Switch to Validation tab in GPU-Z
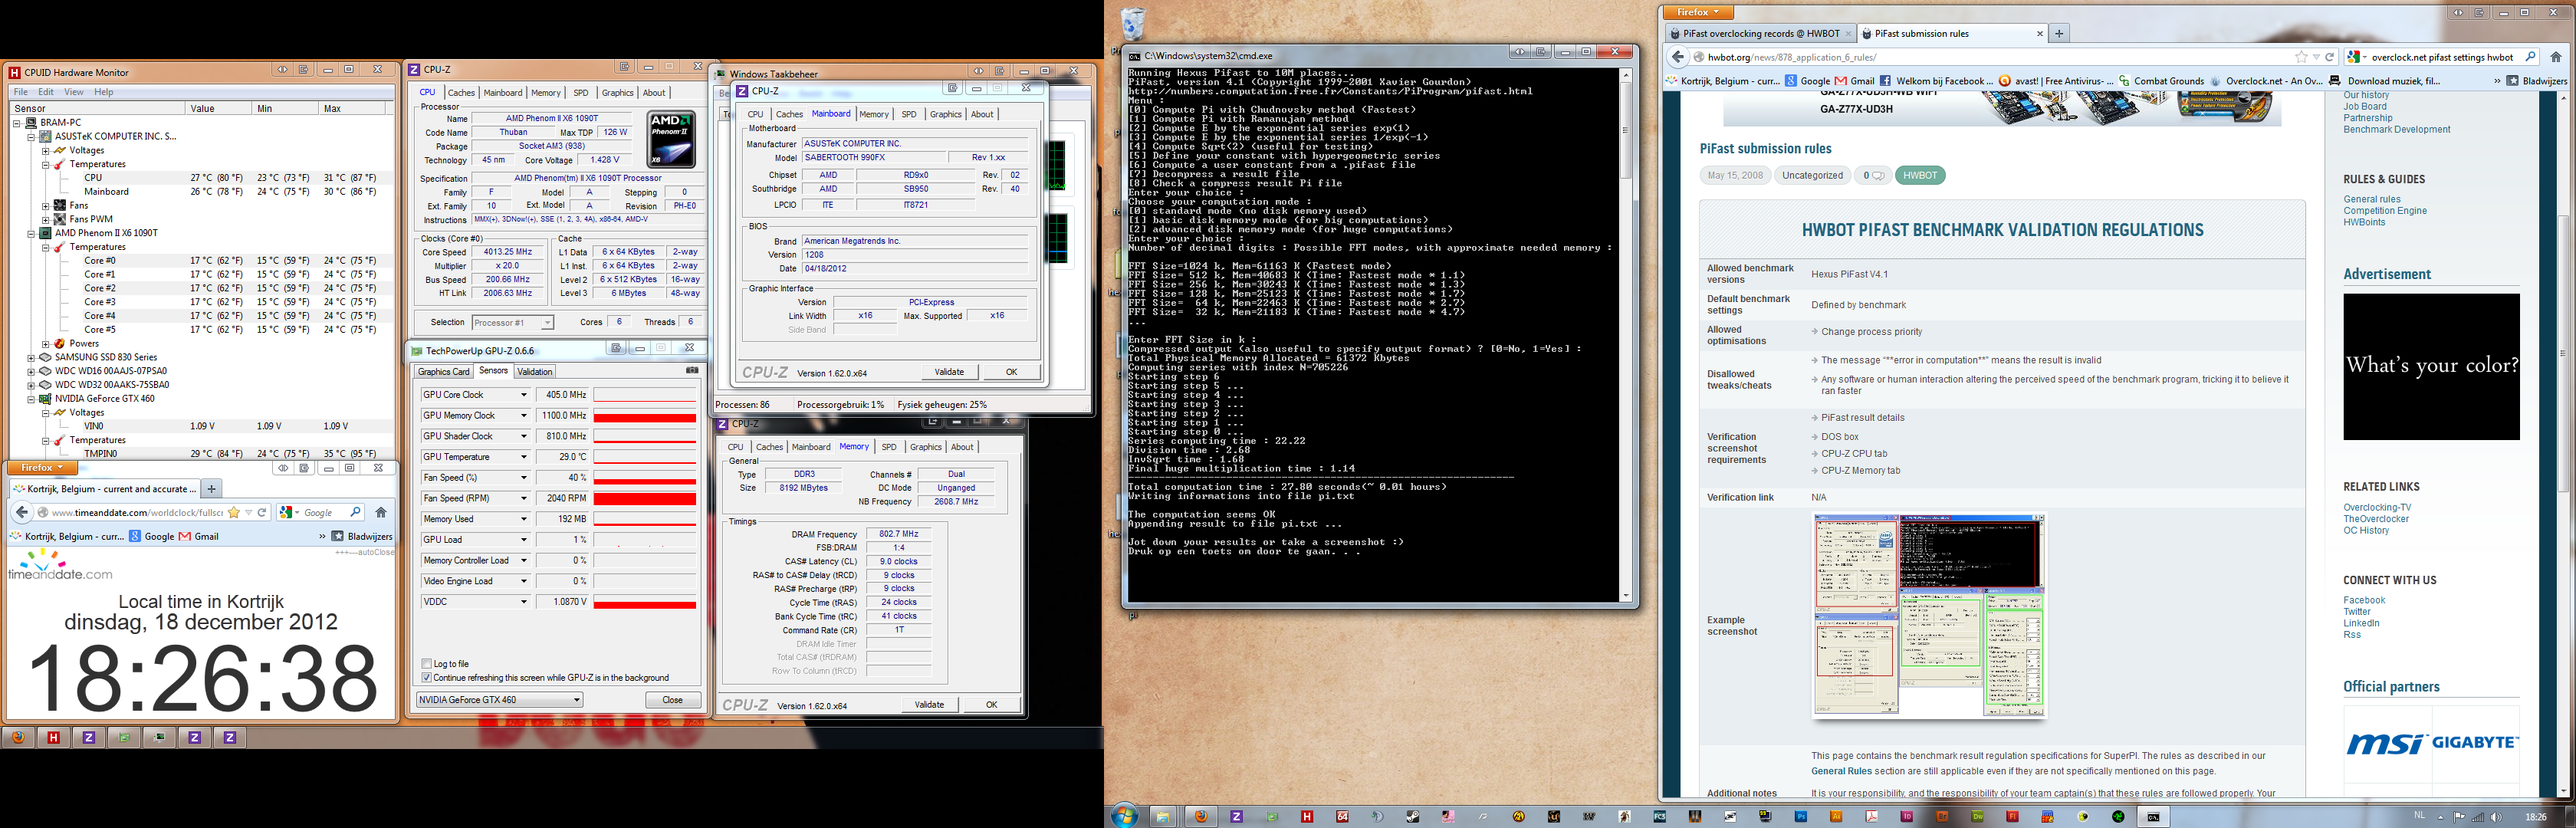2576x828 pixels. (535, 371)
